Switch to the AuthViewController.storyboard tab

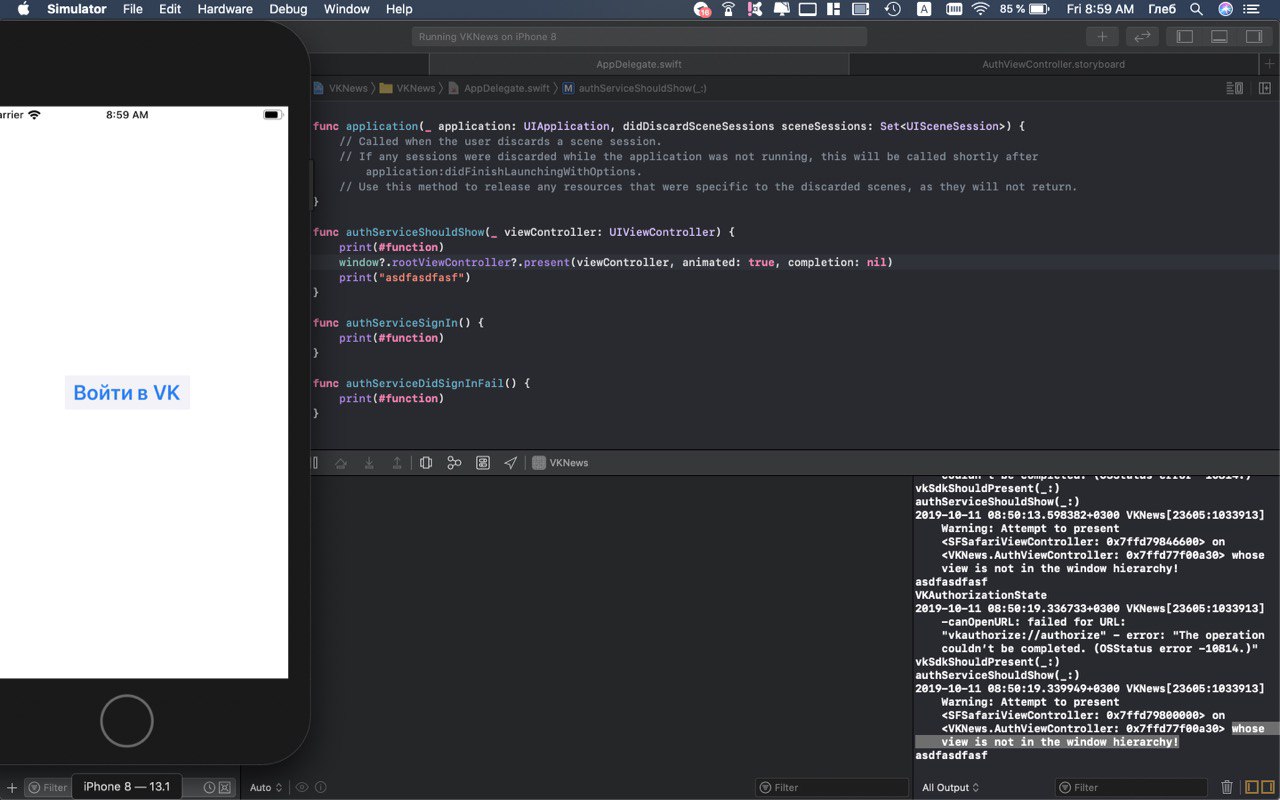tap(1053, 64)
